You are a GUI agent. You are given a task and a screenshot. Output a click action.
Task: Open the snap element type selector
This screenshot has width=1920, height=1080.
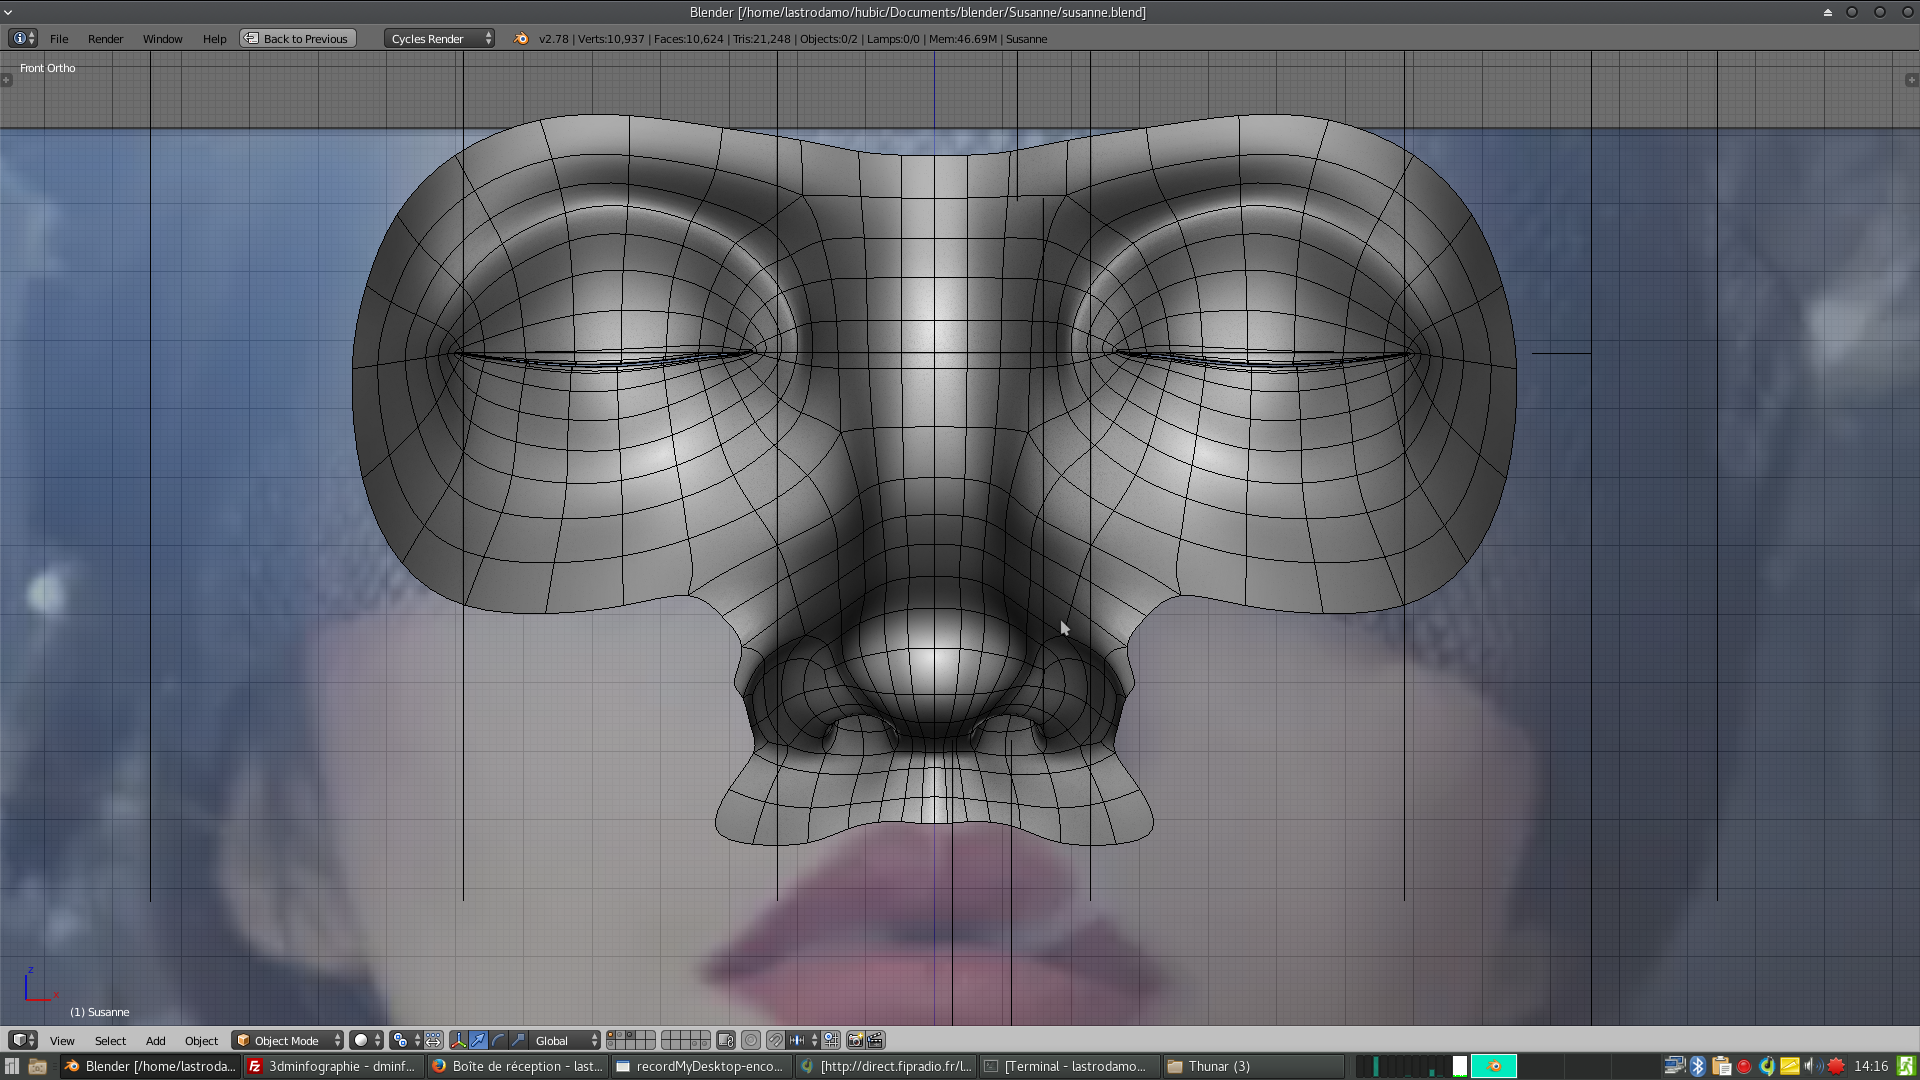pyautogui.click(x=803, y=1041)
